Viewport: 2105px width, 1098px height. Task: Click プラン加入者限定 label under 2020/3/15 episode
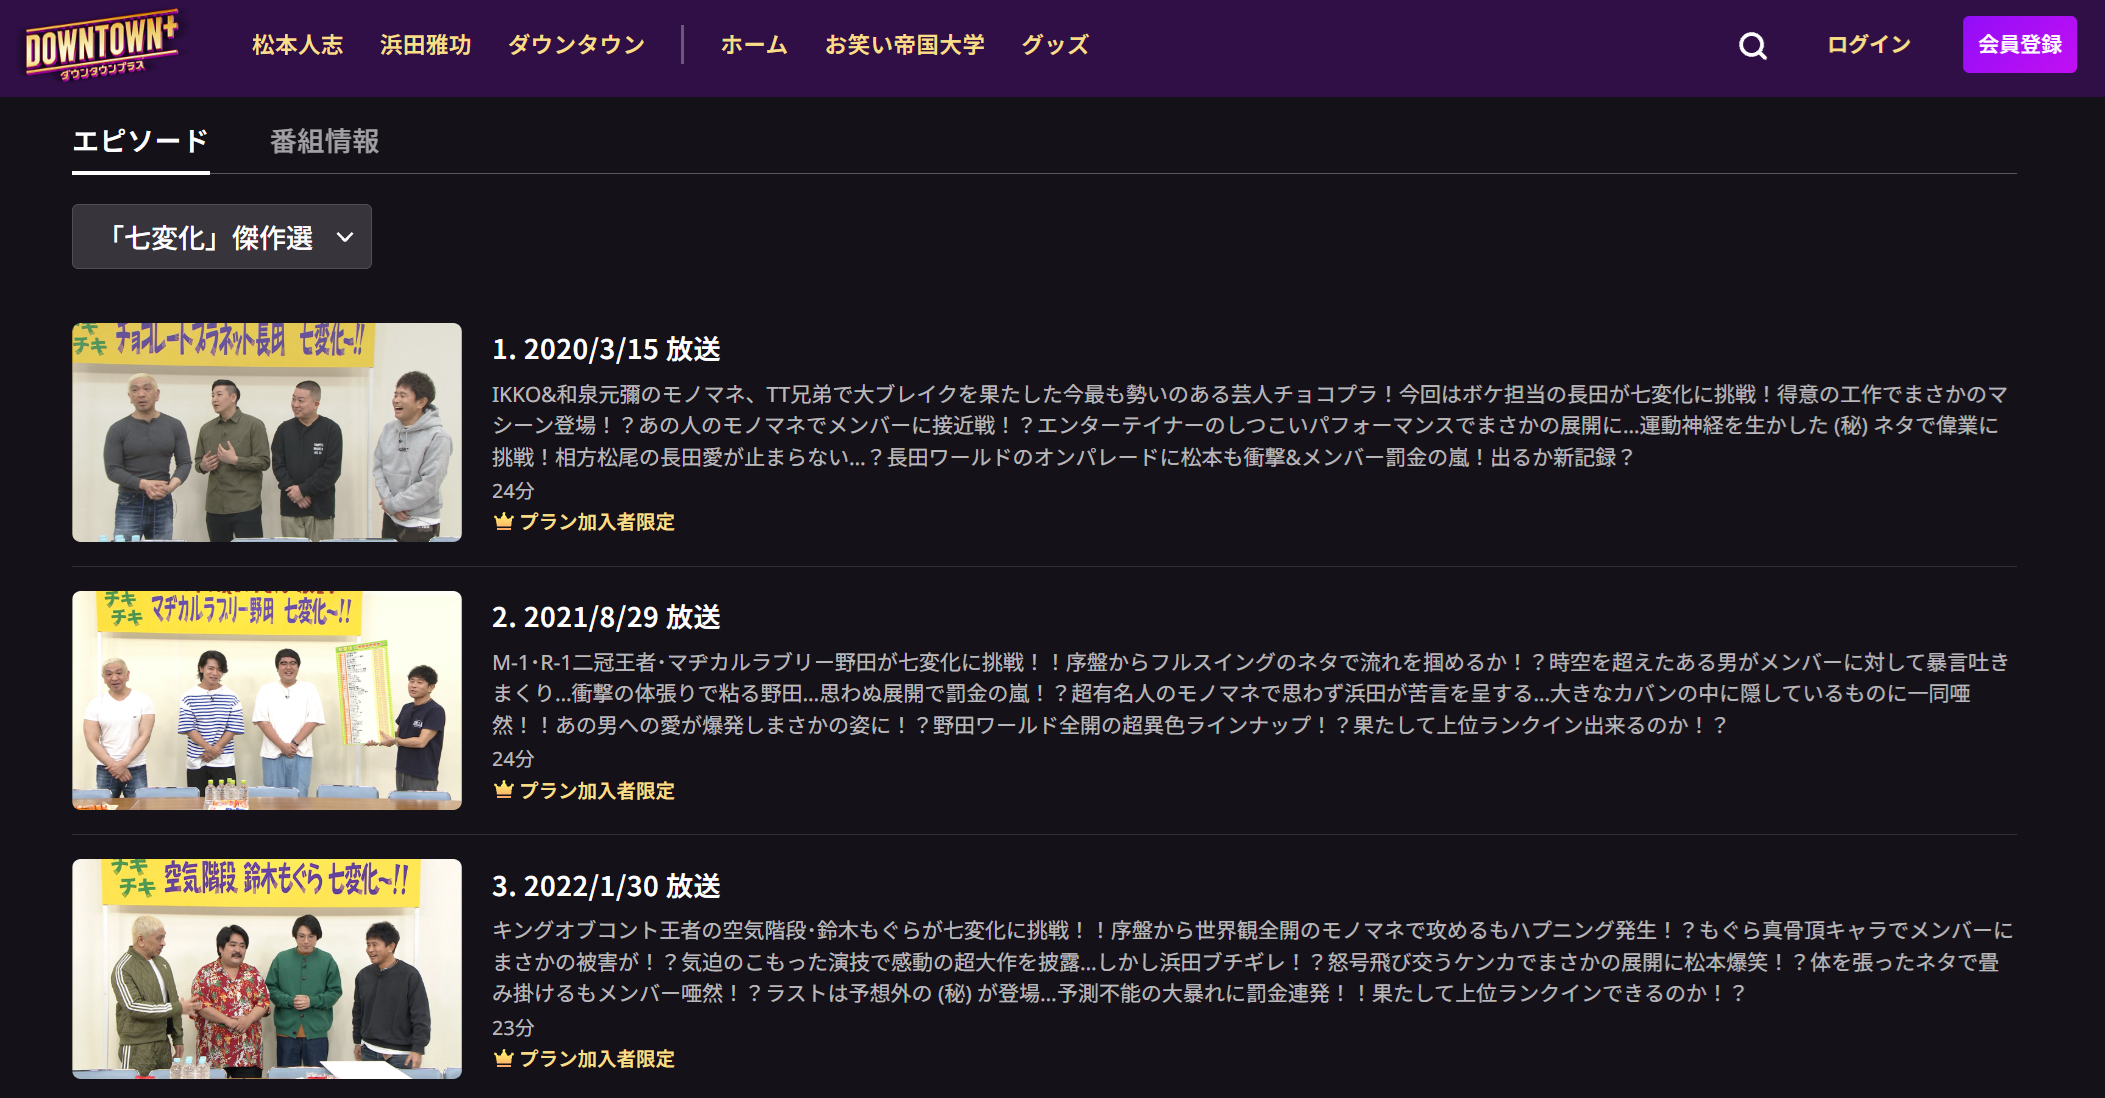tap(597, 522)
